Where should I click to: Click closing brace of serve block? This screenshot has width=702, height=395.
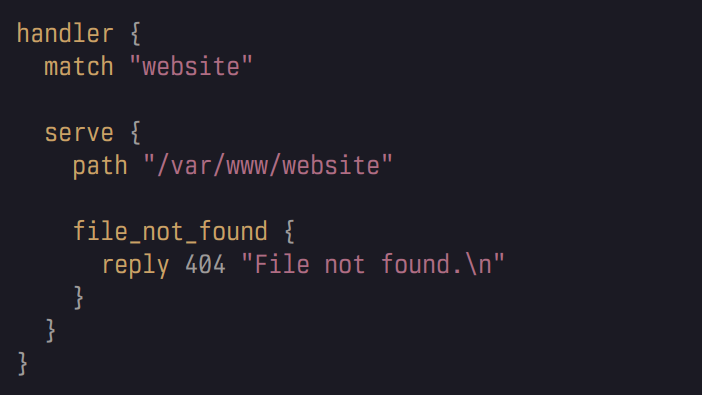tap(51, 331)
